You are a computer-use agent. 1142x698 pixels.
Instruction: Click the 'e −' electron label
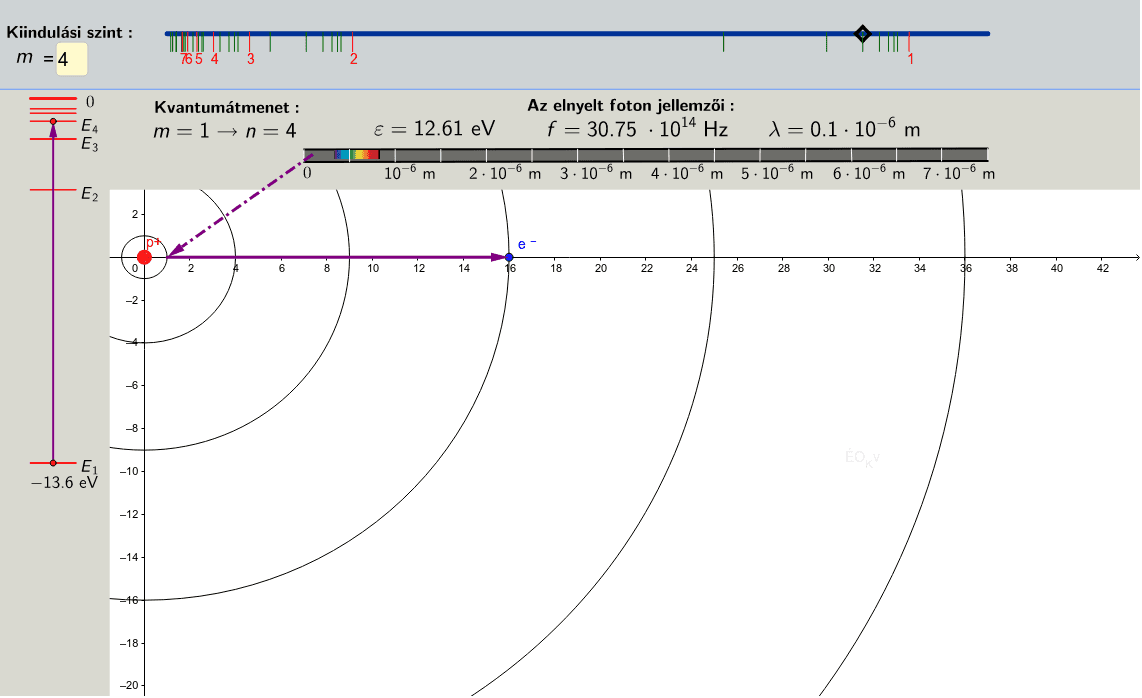[527, 244]
